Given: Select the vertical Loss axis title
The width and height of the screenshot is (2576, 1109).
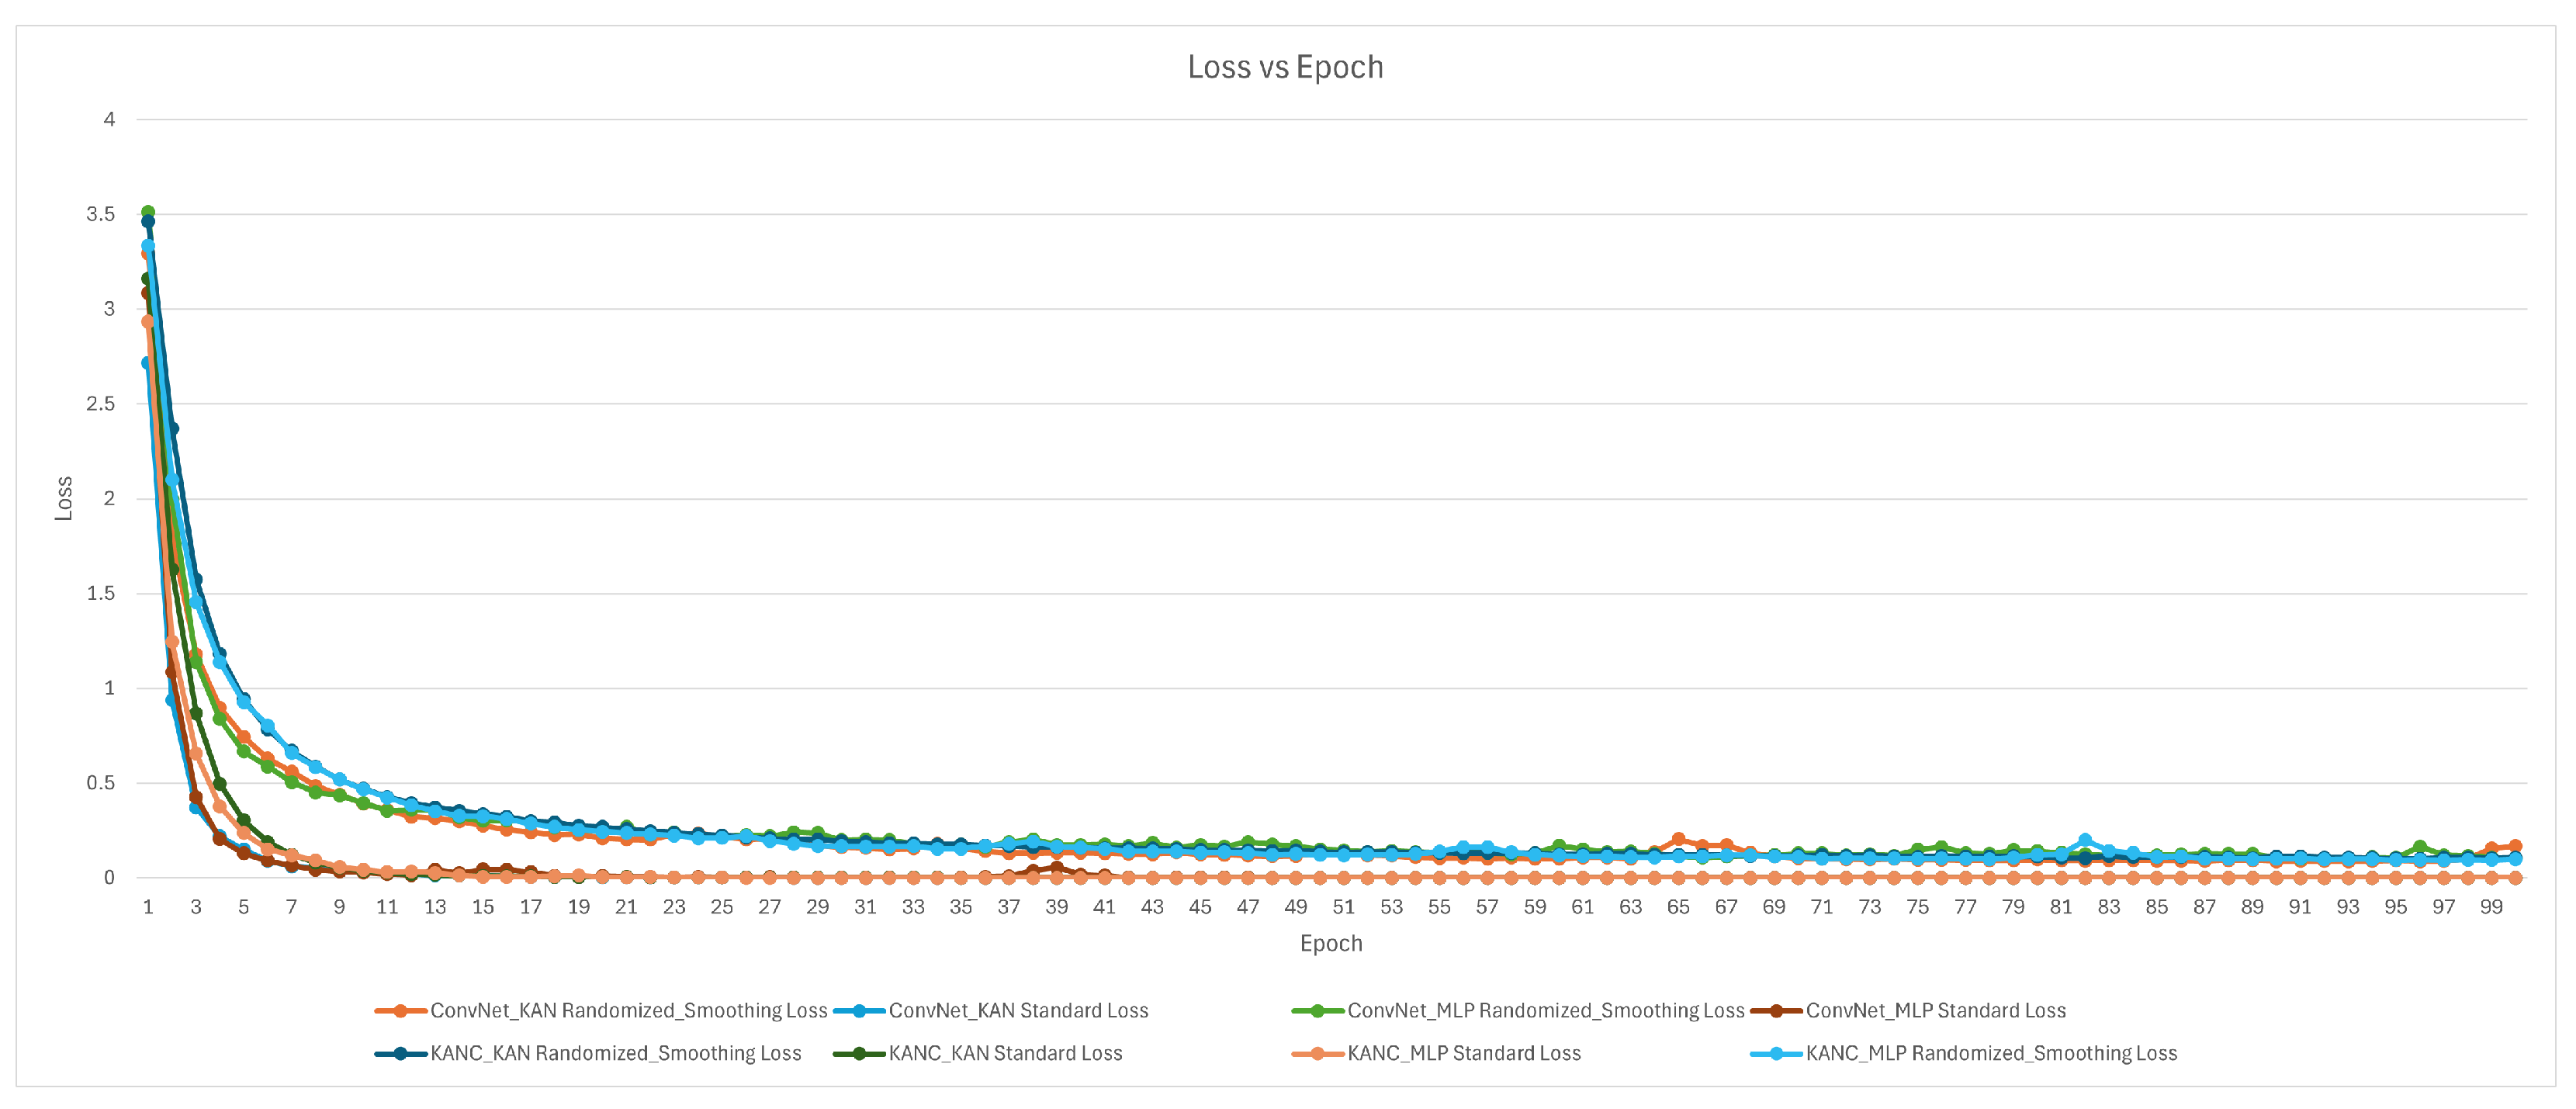Looking at the screenshot, I should (x=64, y=498).
